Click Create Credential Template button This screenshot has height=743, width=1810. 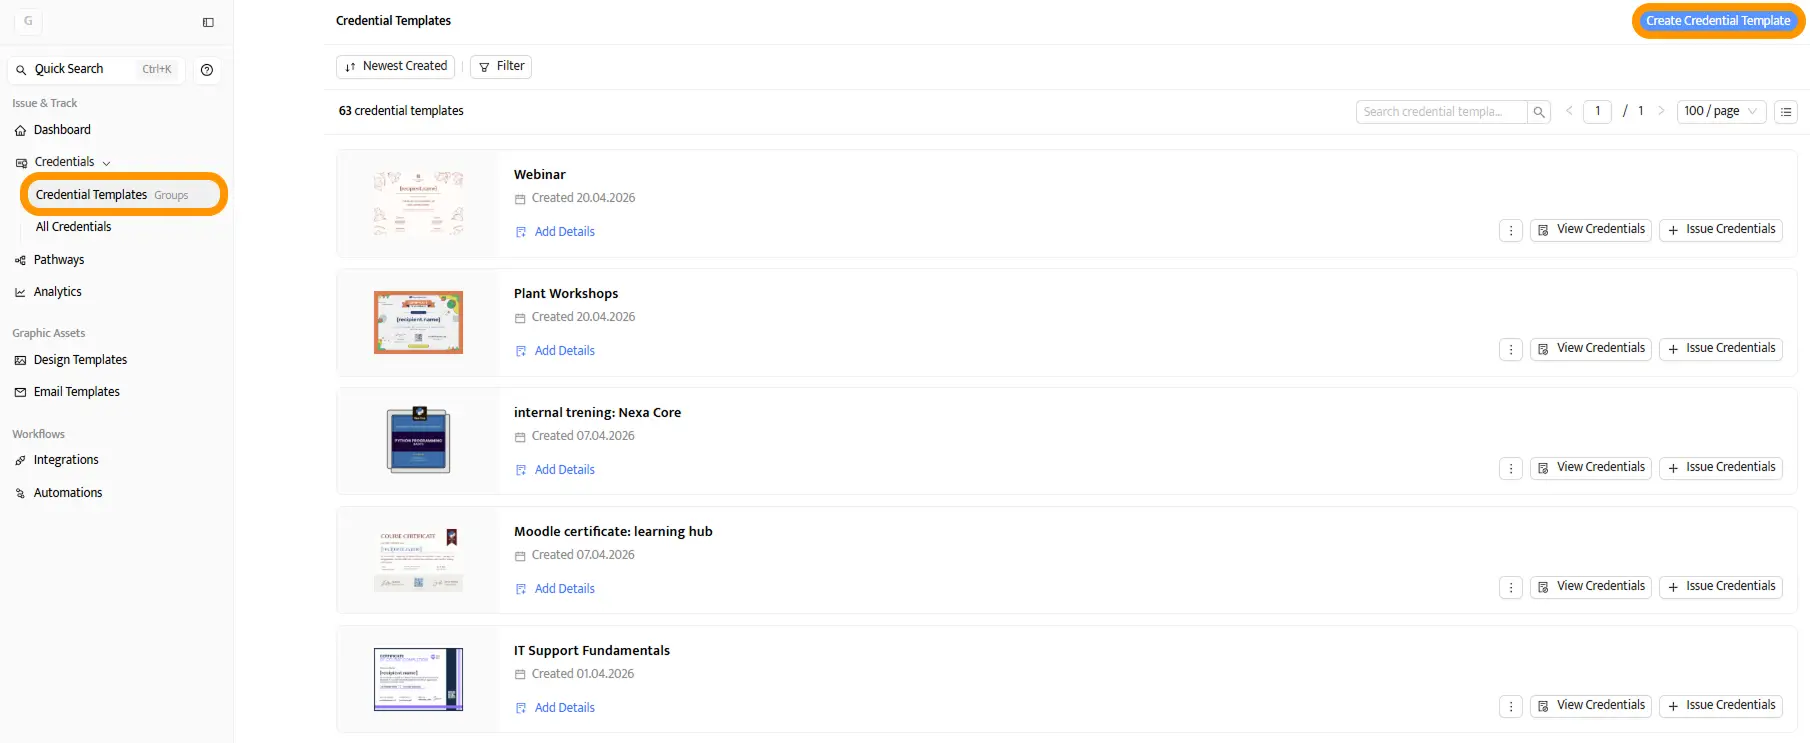[1718, 21]
